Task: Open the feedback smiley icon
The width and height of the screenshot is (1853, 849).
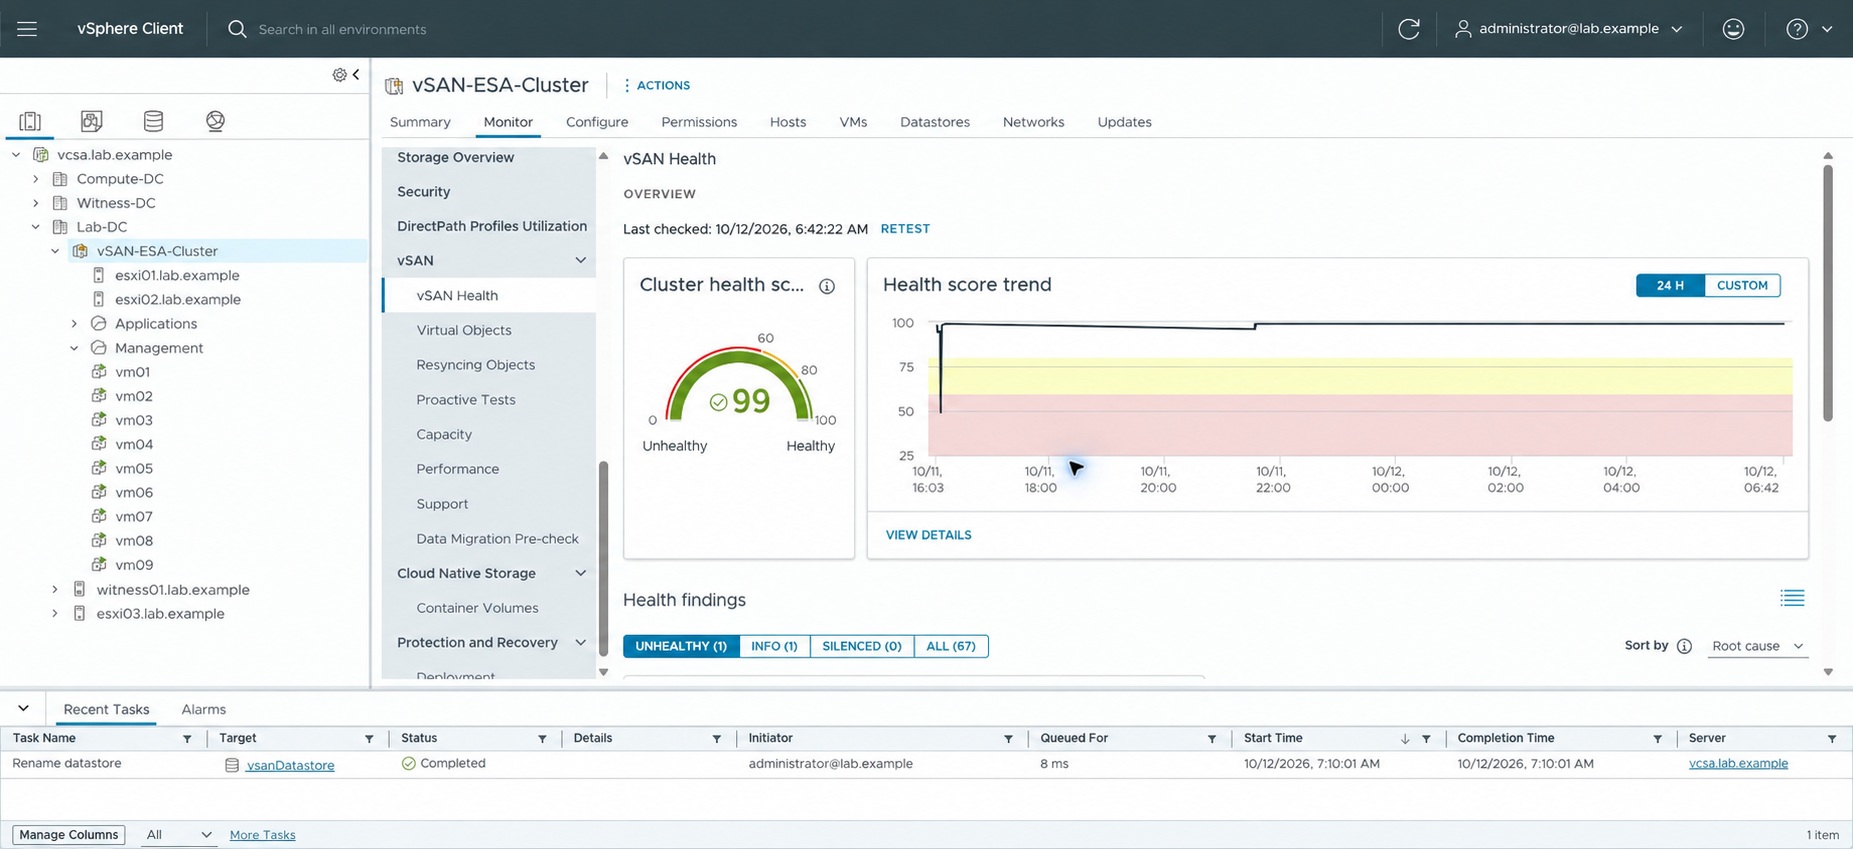Action: coord(1733,29)
